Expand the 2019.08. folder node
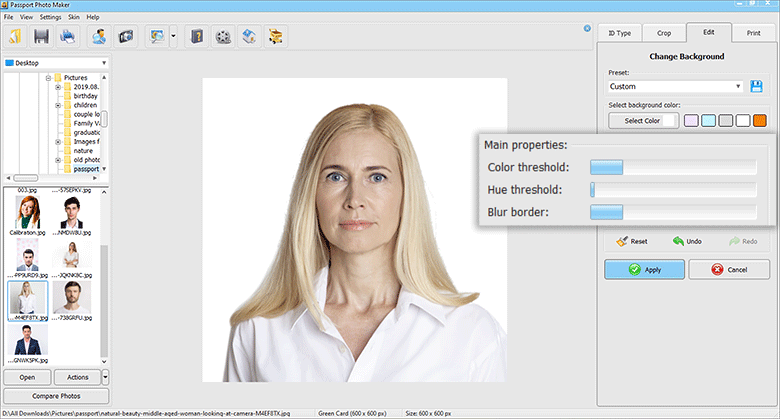780x419 pixels. [58, 87]
